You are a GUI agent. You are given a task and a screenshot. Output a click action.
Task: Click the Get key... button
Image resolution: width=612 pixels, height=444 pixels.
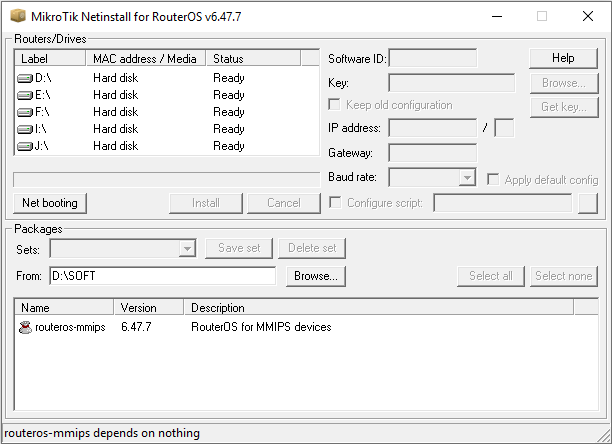coord(564,107)
